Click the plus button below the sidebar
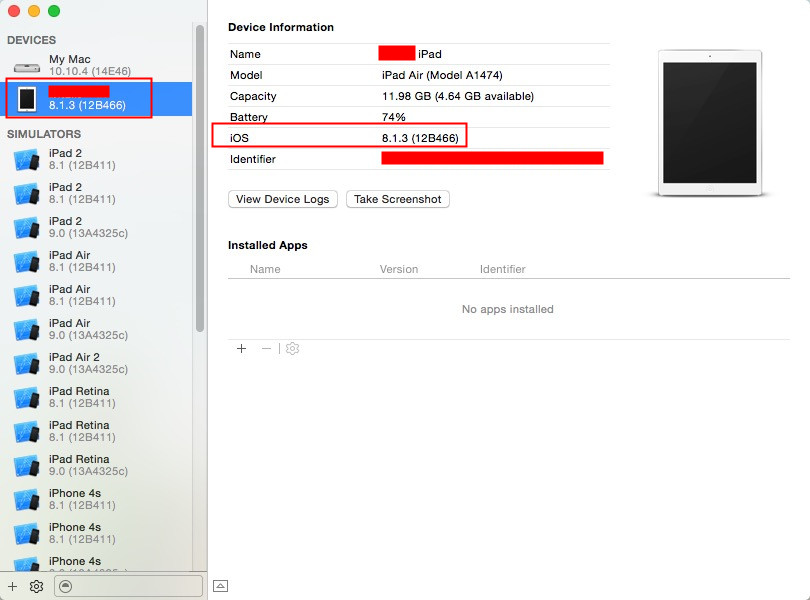The image size is (810, 600). point(12,586)
